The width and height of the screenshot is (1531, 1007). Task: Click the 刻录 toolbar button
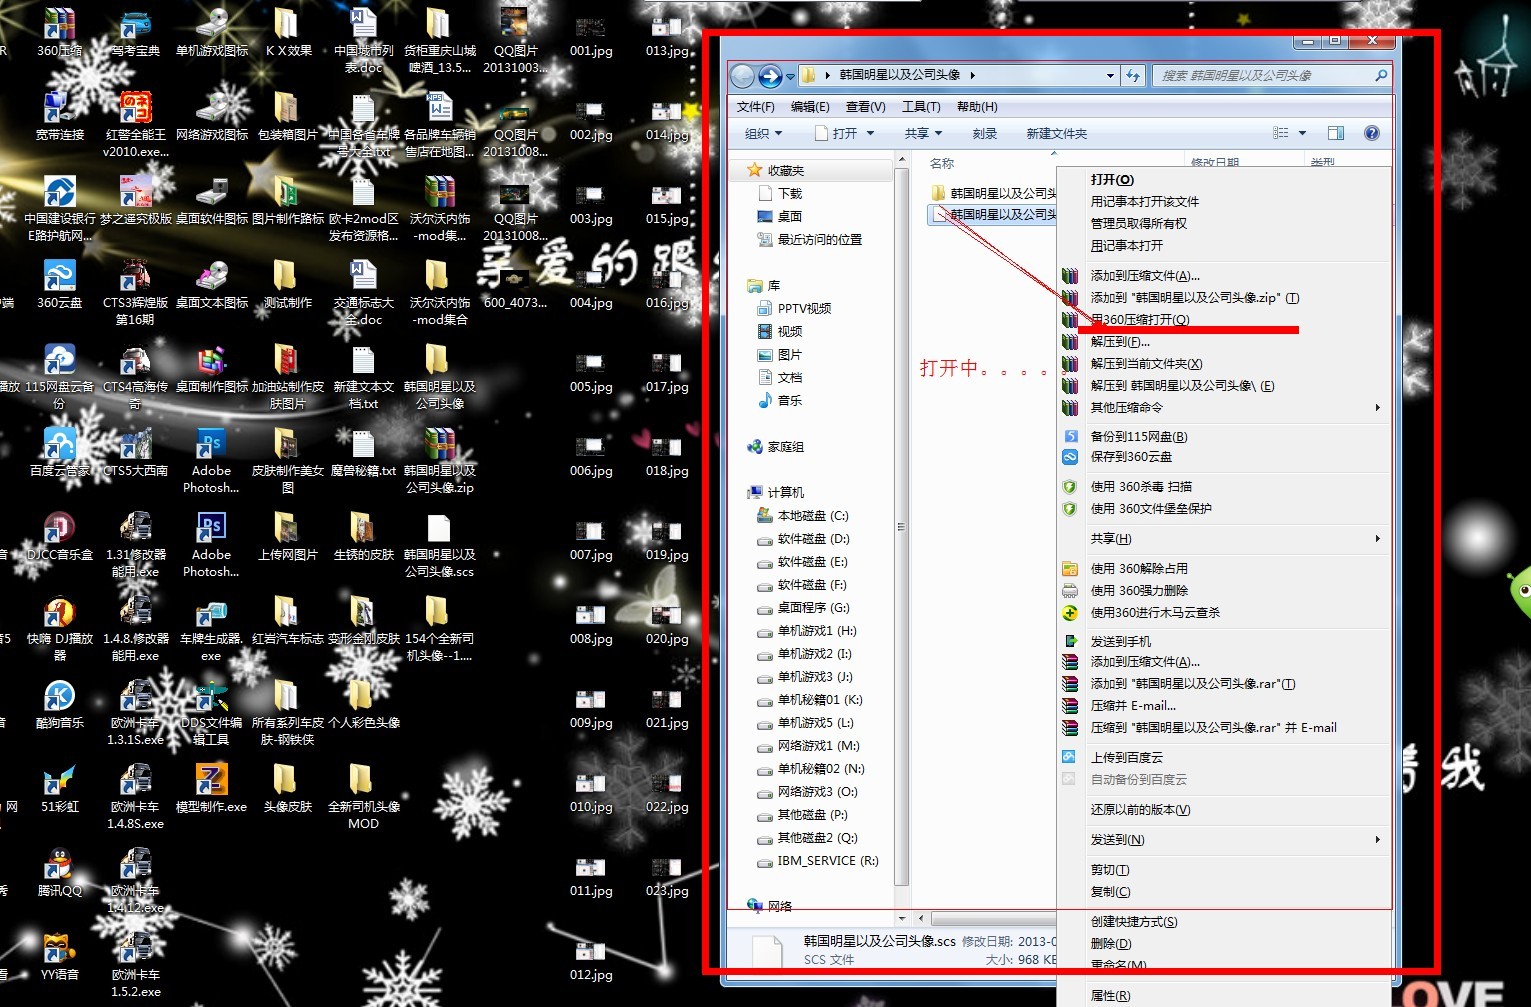(x=984, y=133)
